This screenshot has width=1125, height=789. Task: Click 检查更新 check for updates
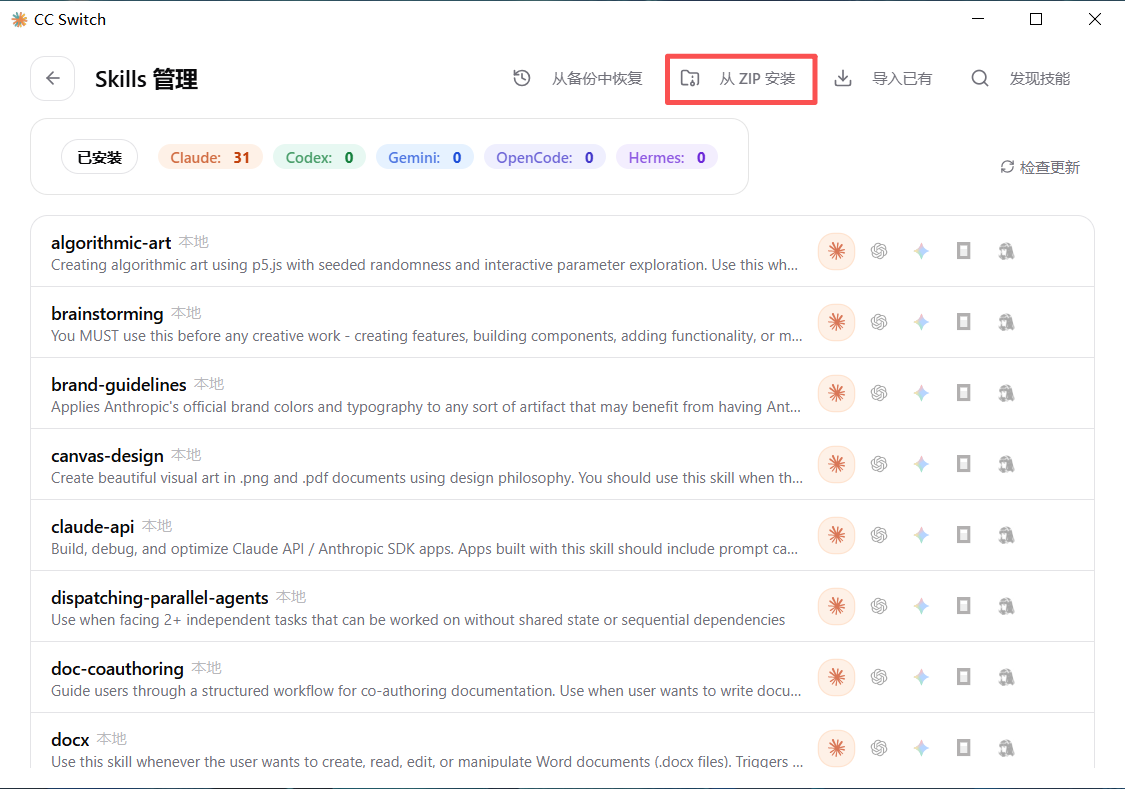(x=1040, y=167)
